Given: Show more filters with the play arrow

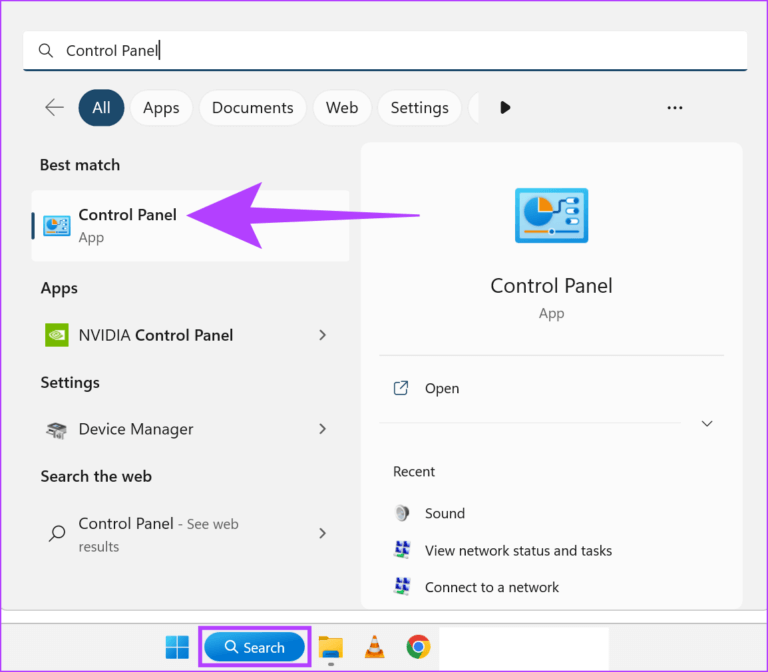Looking at the screenshot, I should (x=505, y=107).
